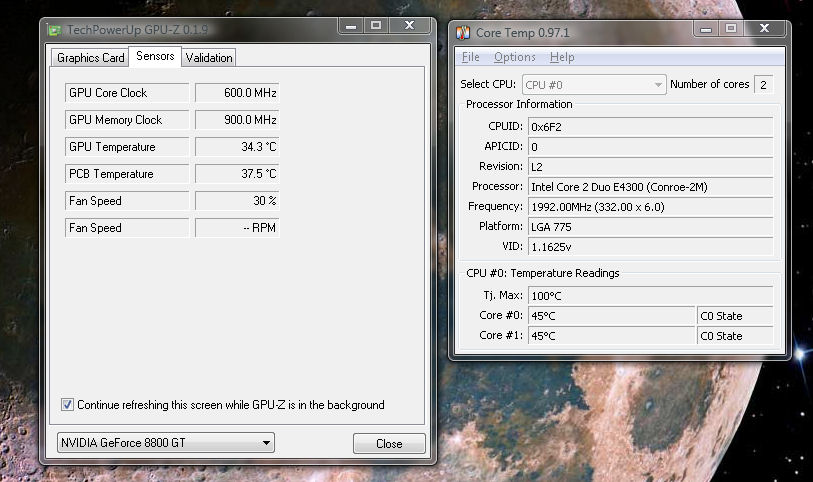Click the Core #1 temperature field
Viewport: 813px width, 482px height.
(x=612, y=336)
